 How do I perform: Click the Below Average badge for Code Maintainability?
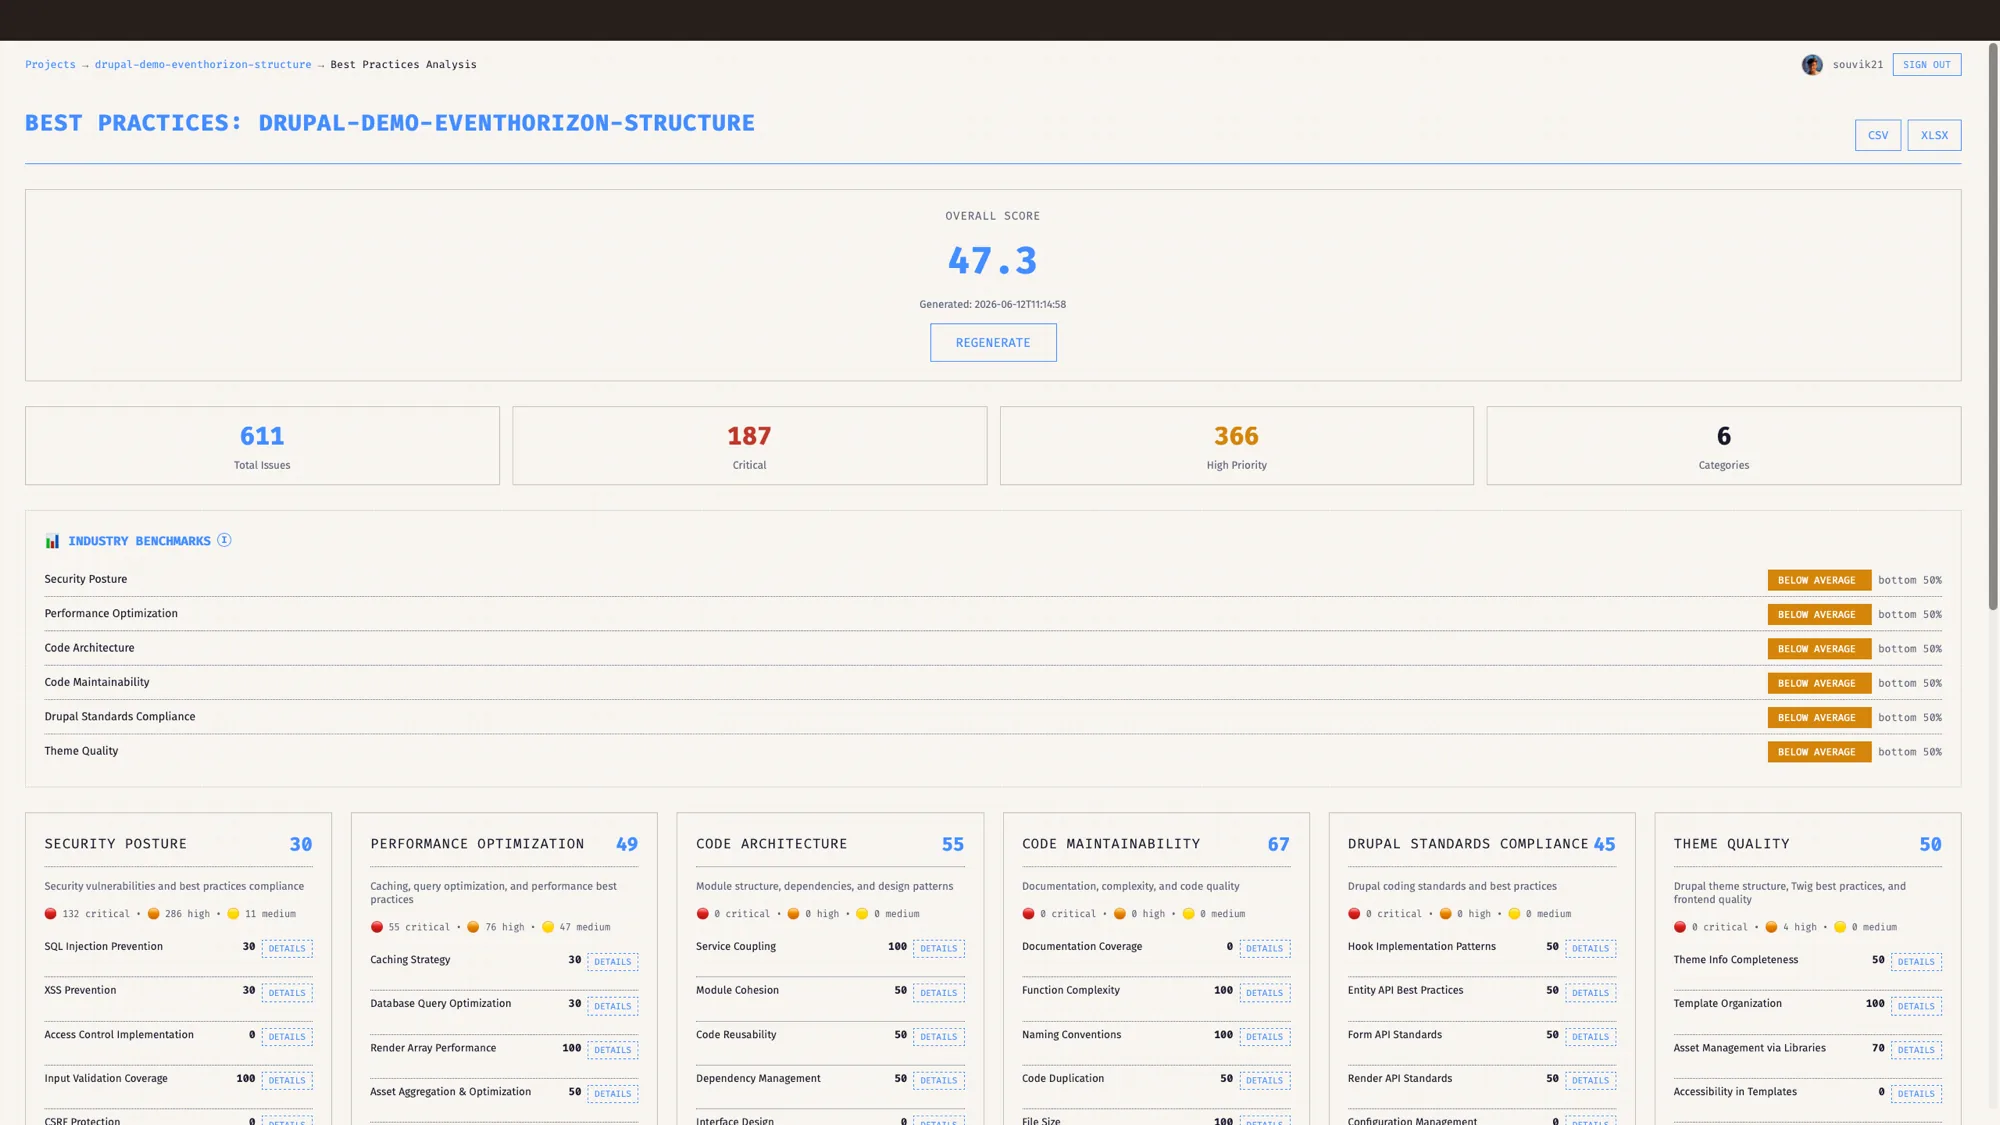pyautogui.click(x=1819, y=683)
